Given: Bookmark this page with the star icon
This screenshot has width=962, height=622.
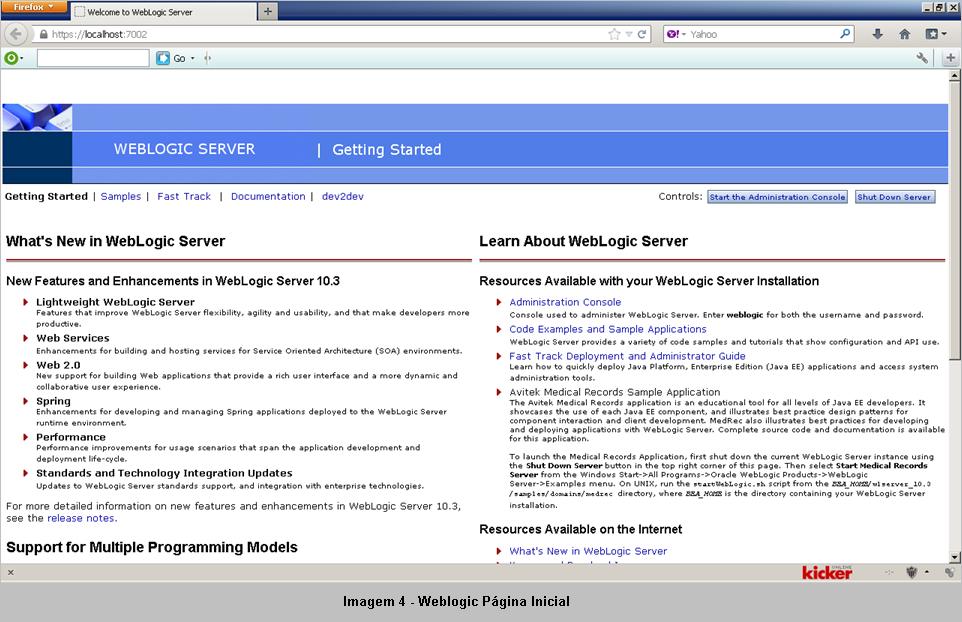Looking at the screenshot, I should tap(614, 34).
